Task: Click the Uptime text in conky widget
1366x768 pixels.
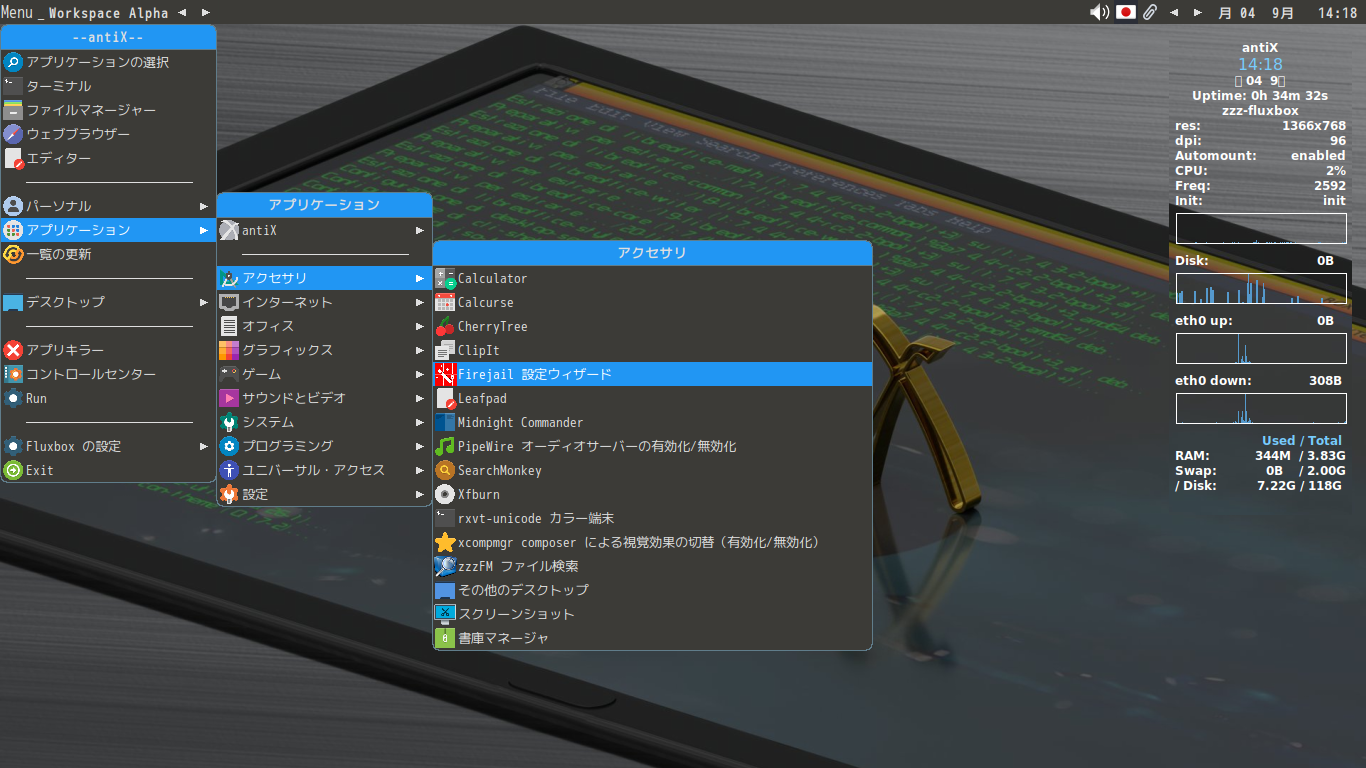Action: point(1260,96)
